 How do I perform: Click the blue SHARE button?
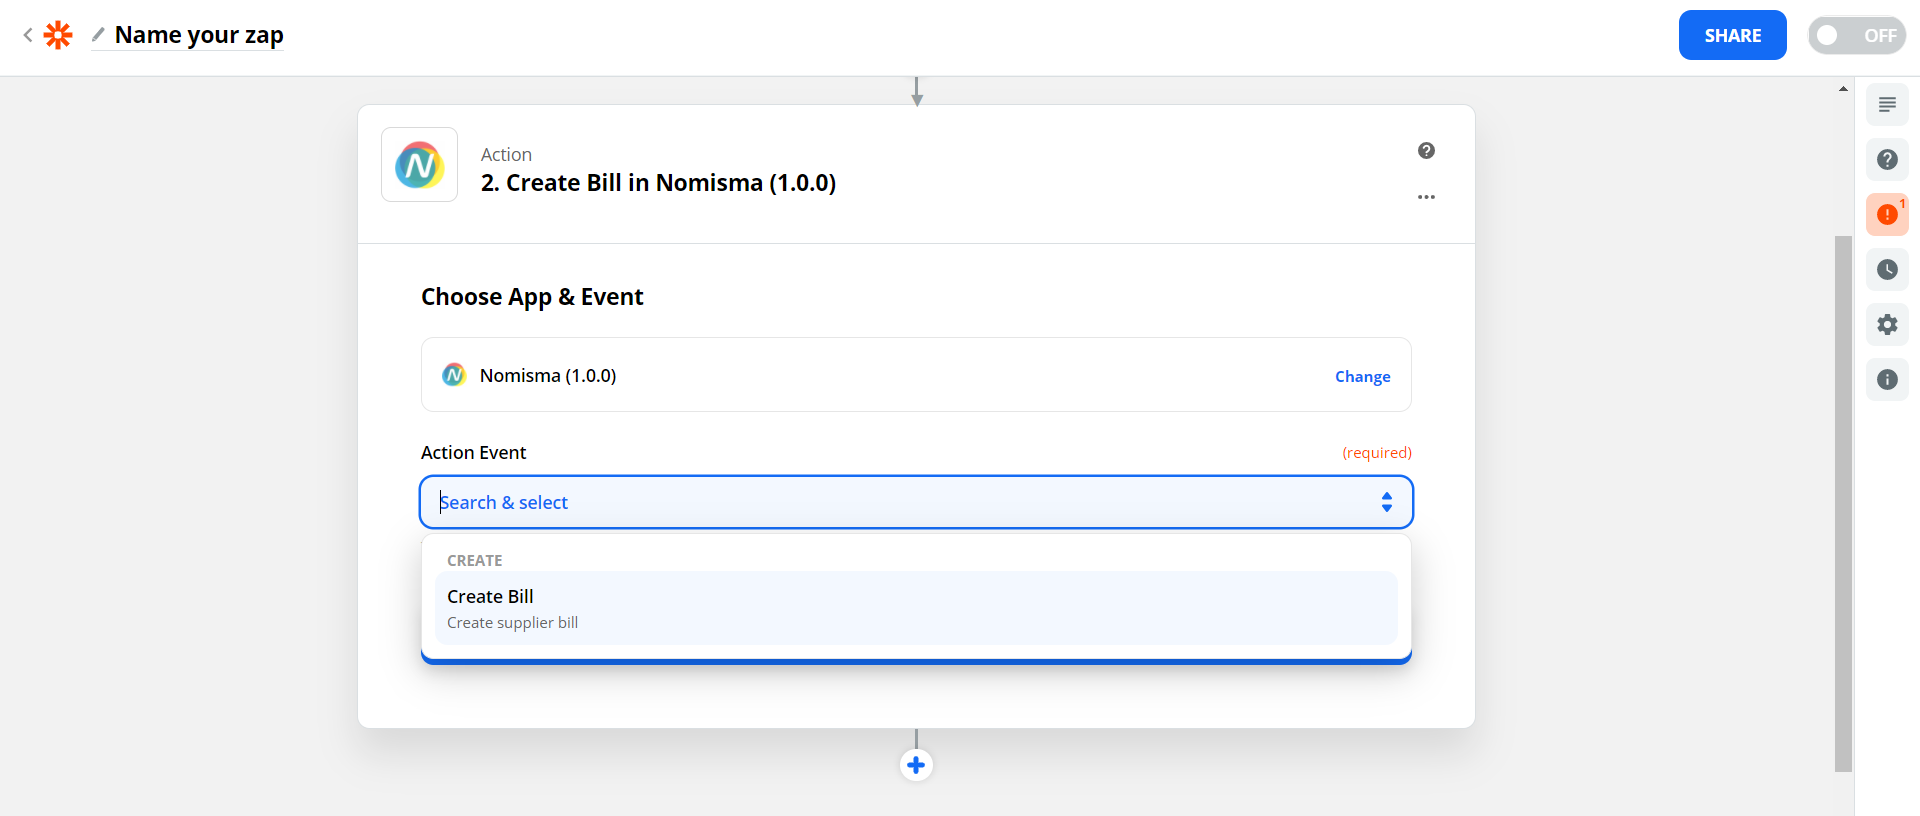tap(1732, 35)
